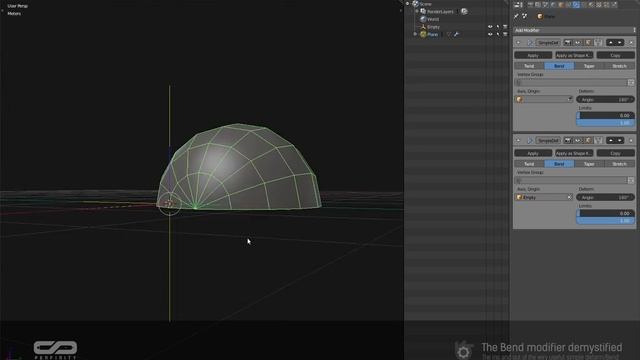Open the Properties editor type menu
Viewport: 640px width, 360px height.
518,4
